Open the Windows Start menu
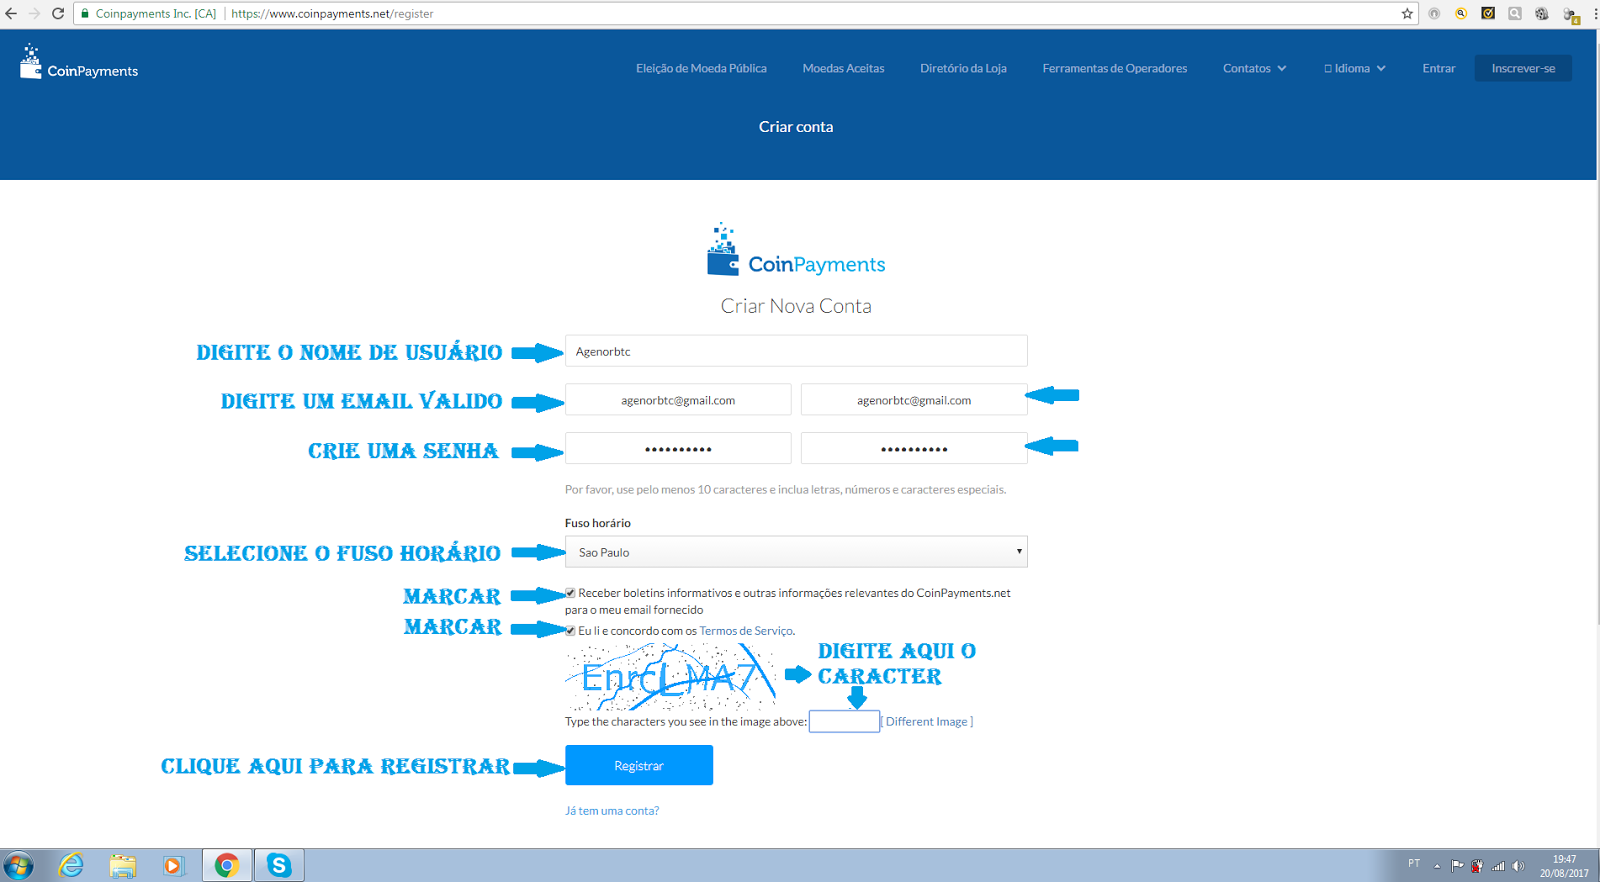This screenshot has width=1600, height=882. (18, 865)
